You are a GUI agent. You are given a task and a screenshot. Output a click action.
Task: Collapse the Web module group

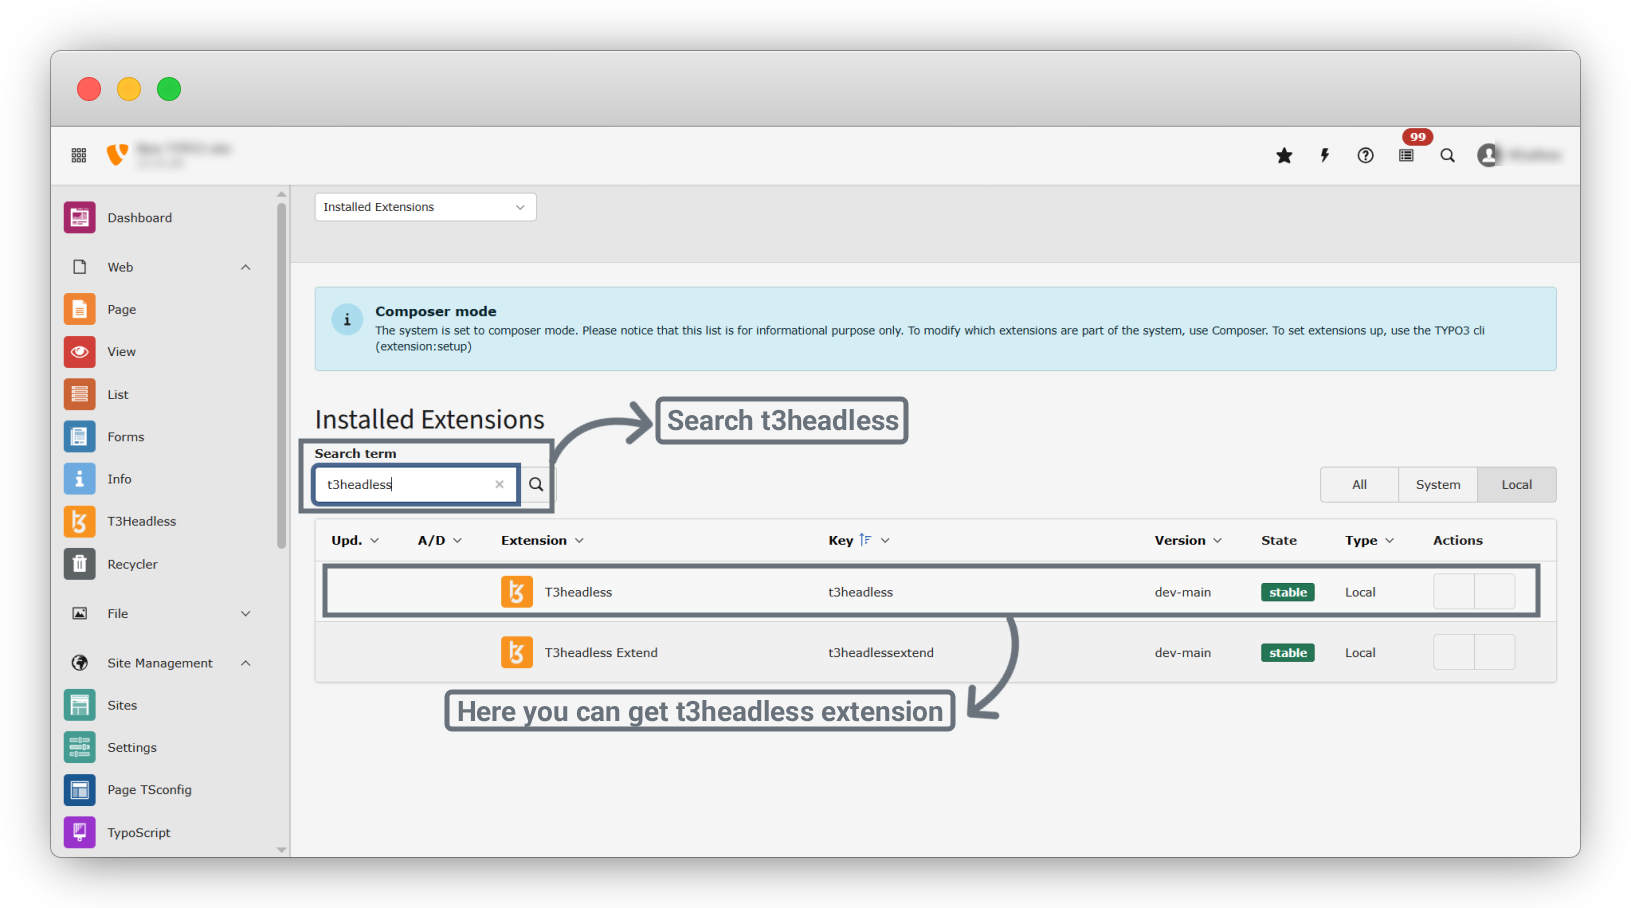245,267
